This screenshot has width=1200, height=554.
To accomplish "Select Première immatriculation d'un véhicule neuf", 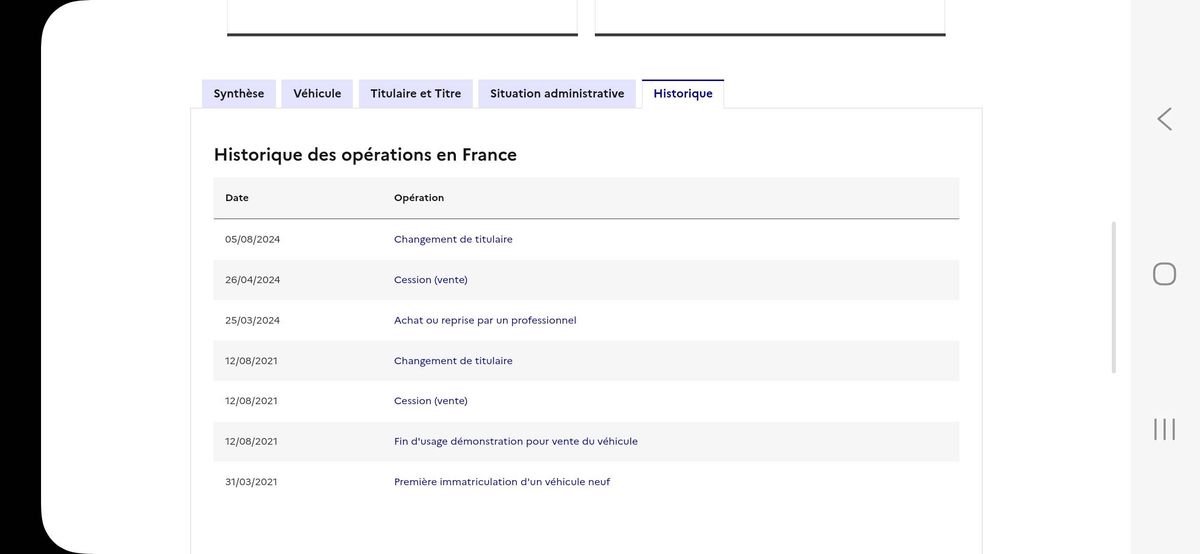I will (x=501, y=482).
